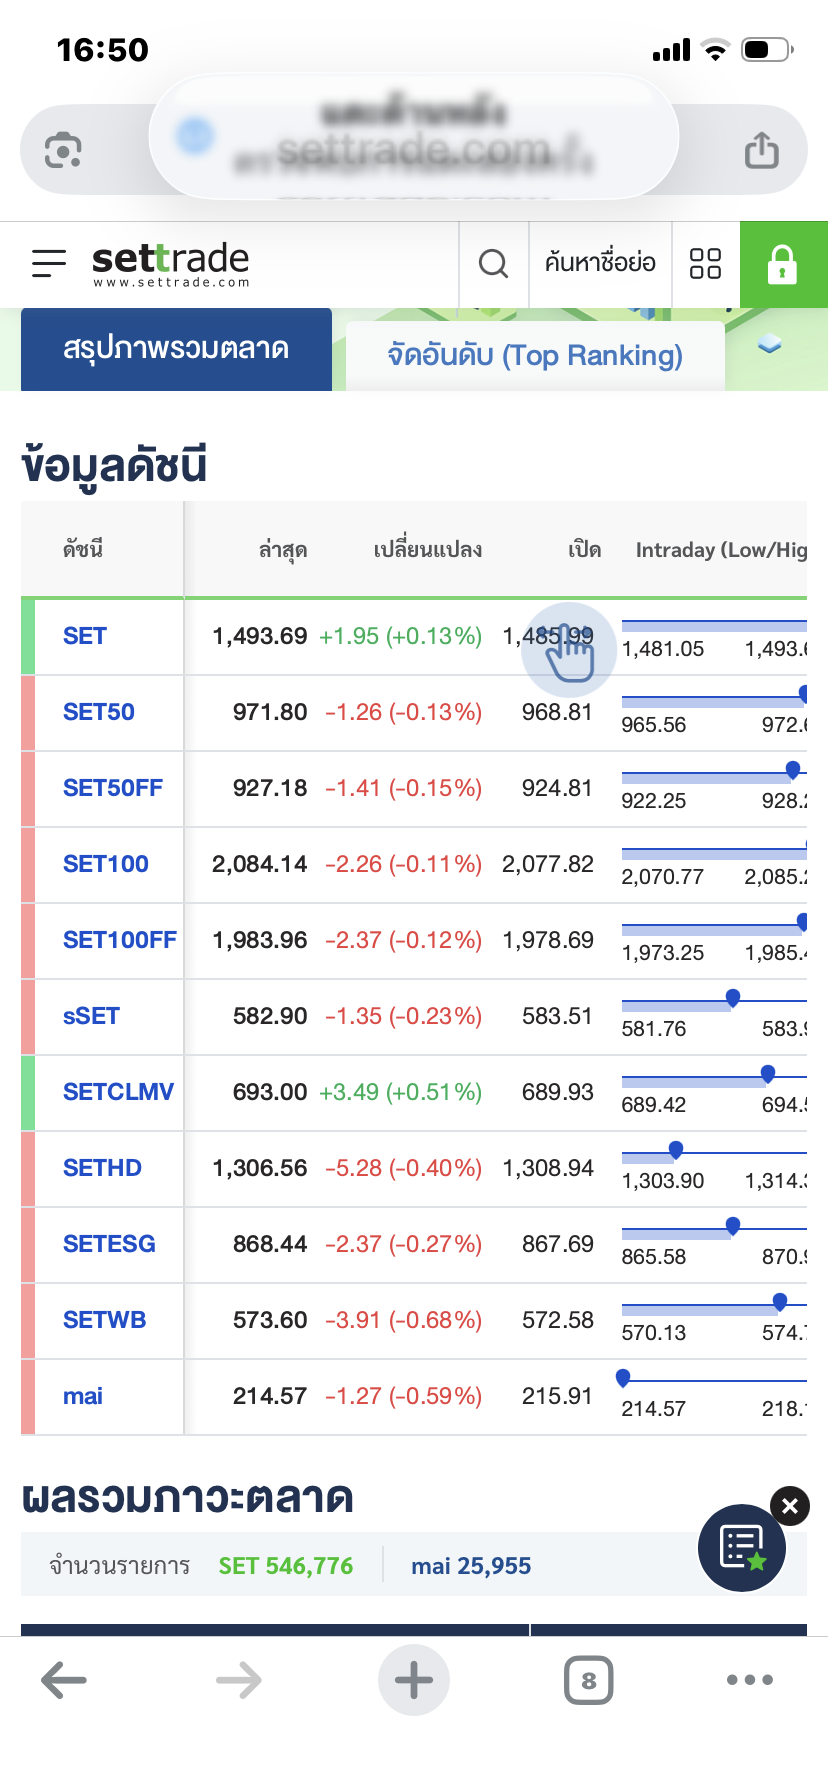Click the sSET intraday range marker
This screenshot has width=828, height=1792.
[733, 998]
